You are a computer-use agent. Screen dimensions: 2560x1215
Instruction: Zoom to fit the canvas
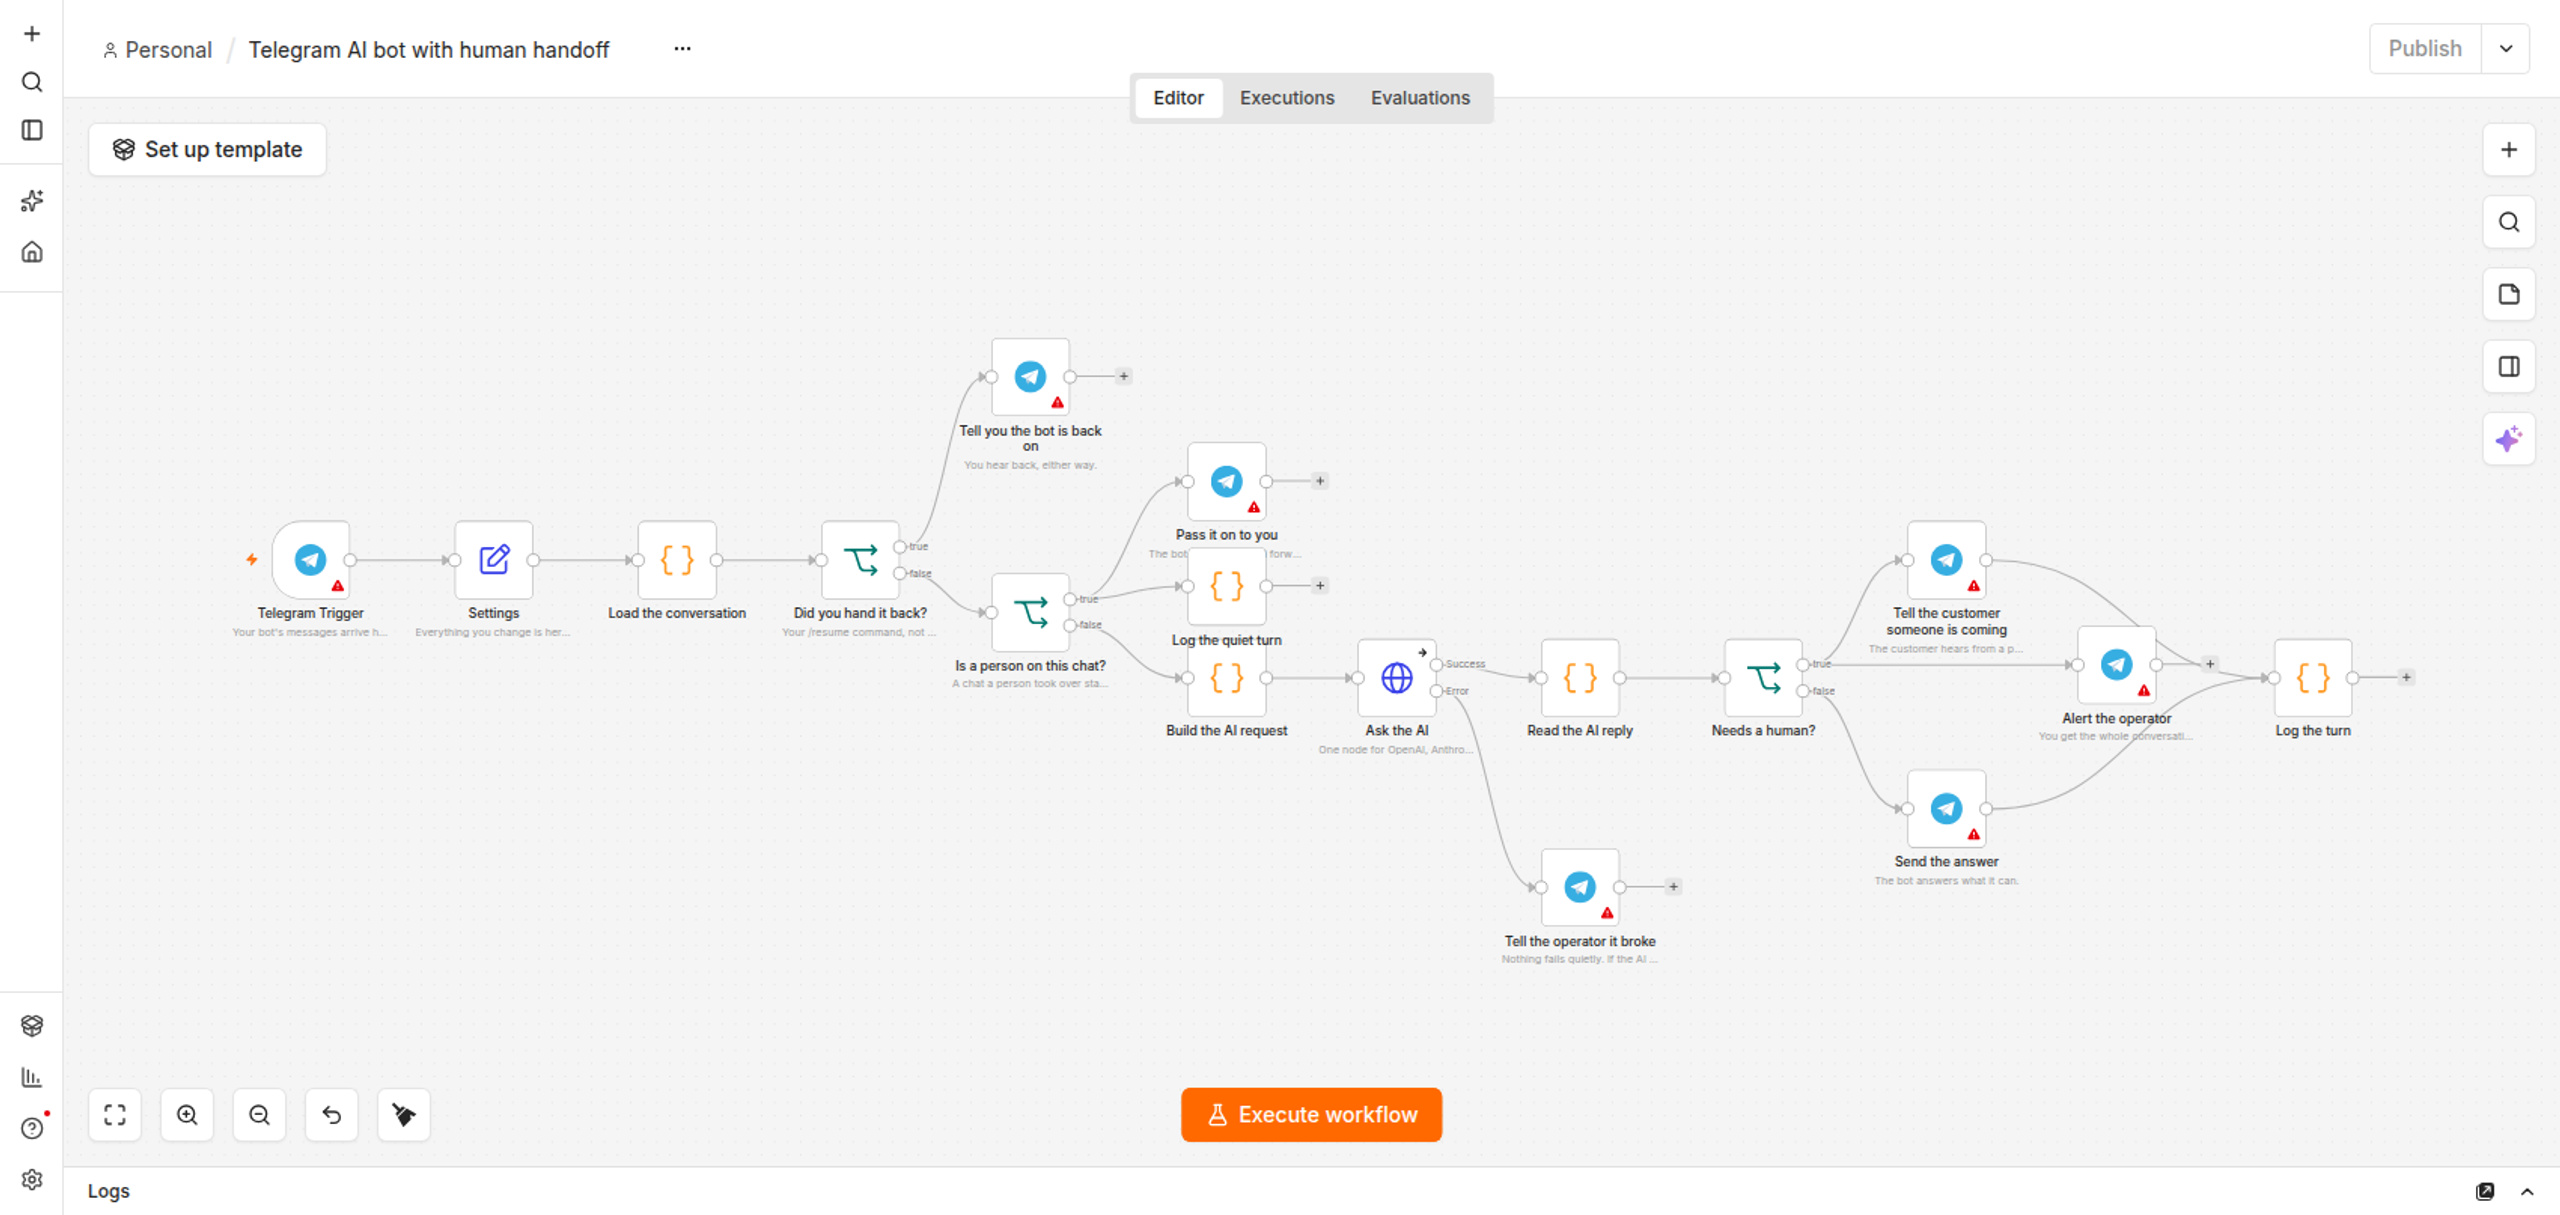115,1114
